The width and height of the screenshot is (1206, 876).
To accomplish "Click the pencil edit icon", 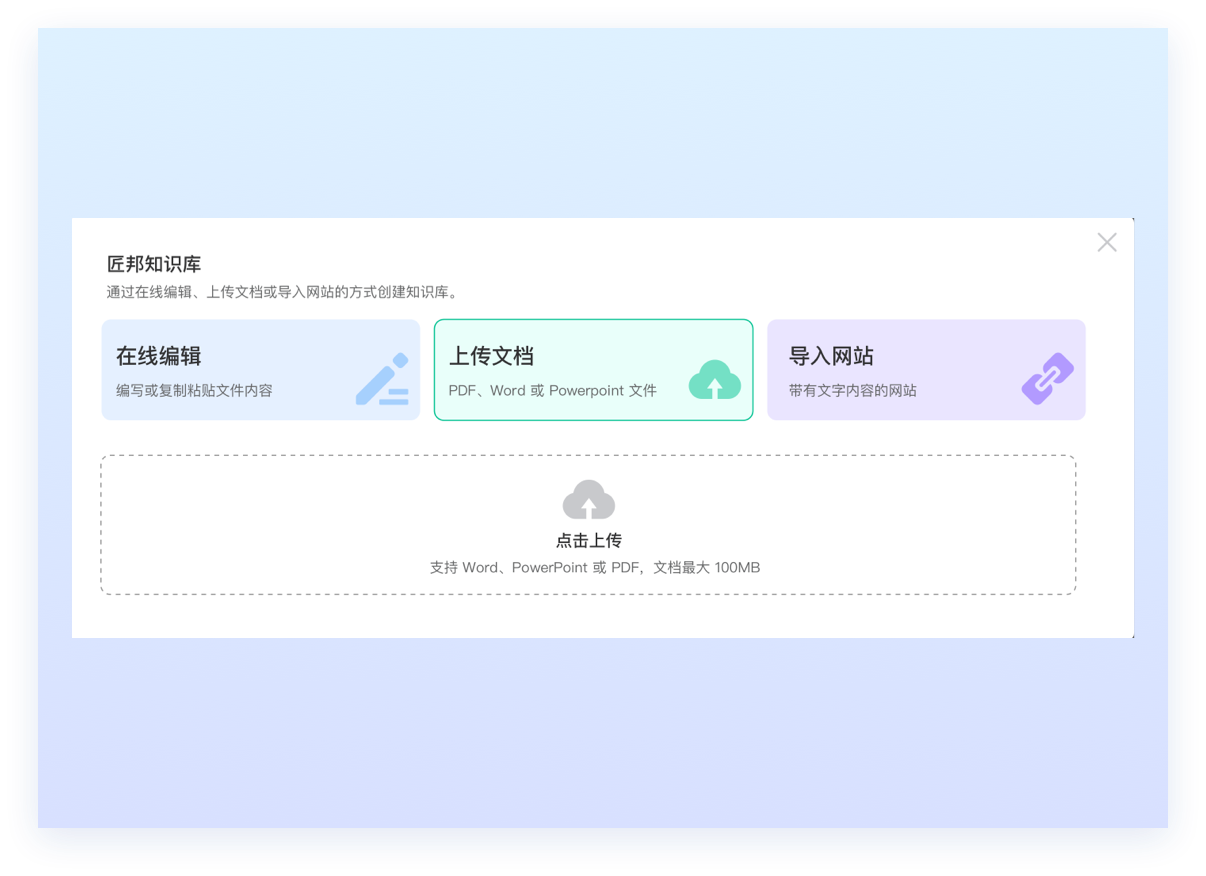I will coord(382,379).
